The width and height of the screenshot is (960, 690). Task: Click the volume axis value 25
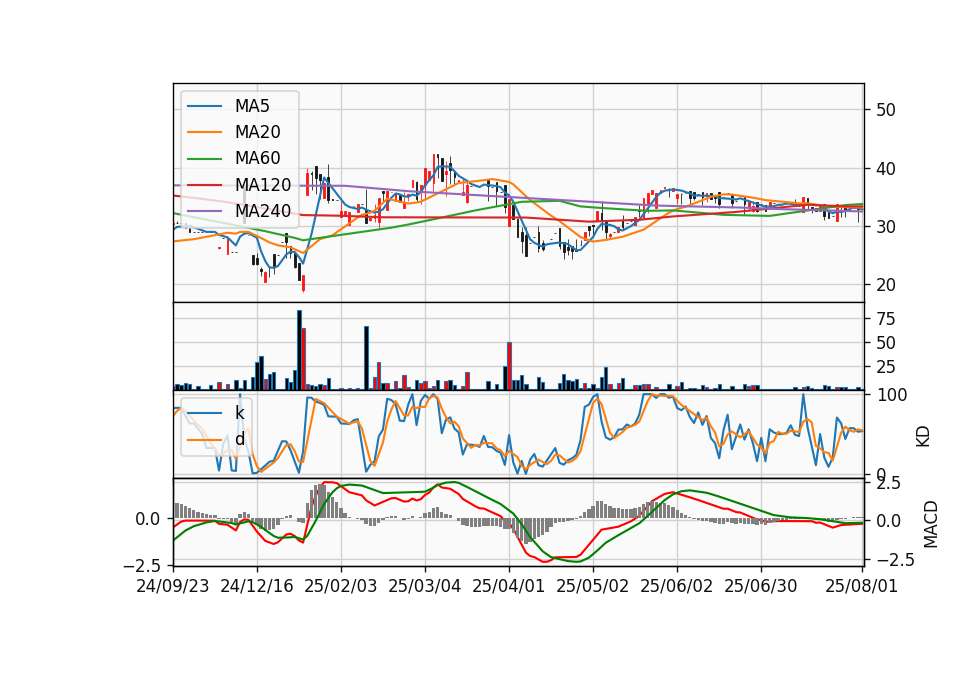(886, 367)
